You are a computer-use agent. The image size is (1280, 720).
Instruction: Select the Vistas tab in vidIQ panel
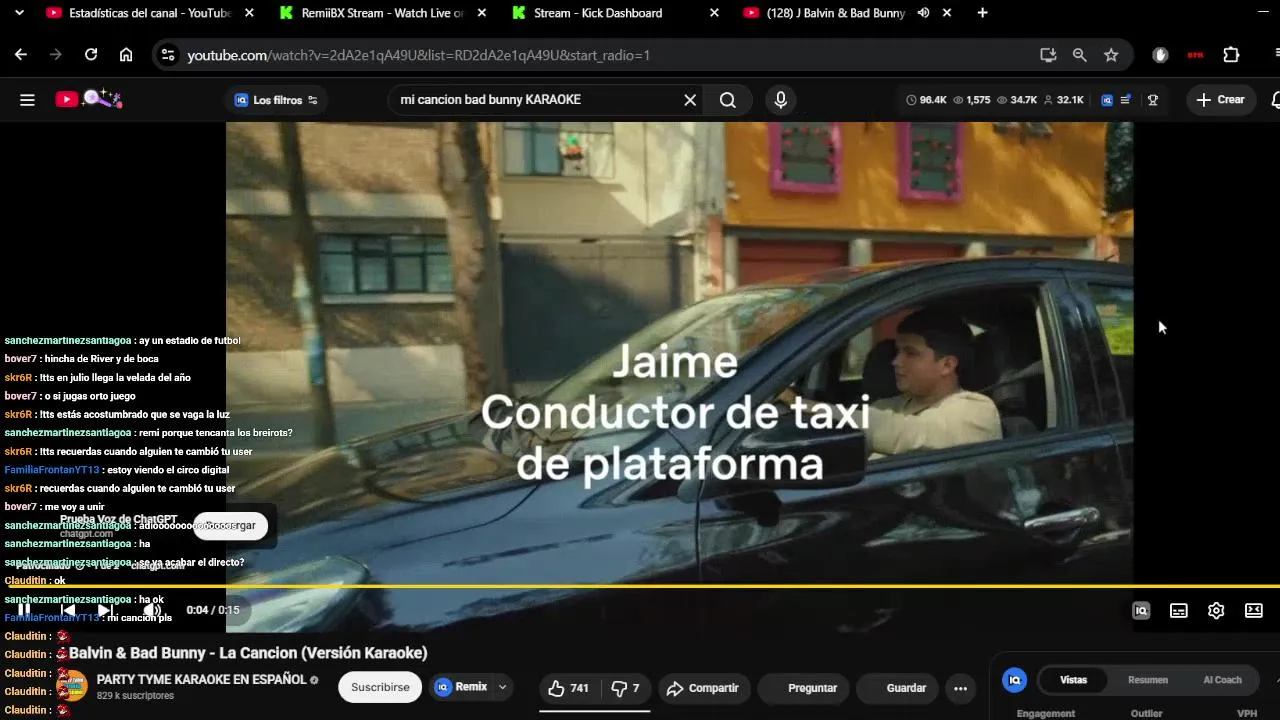(1073, 680)
